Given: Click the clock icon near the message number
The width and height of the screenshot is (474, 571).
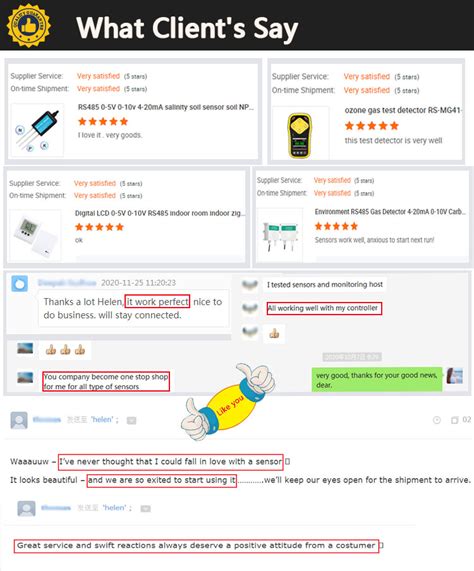Looking at the screenshot, I should (x=437, y=420).
